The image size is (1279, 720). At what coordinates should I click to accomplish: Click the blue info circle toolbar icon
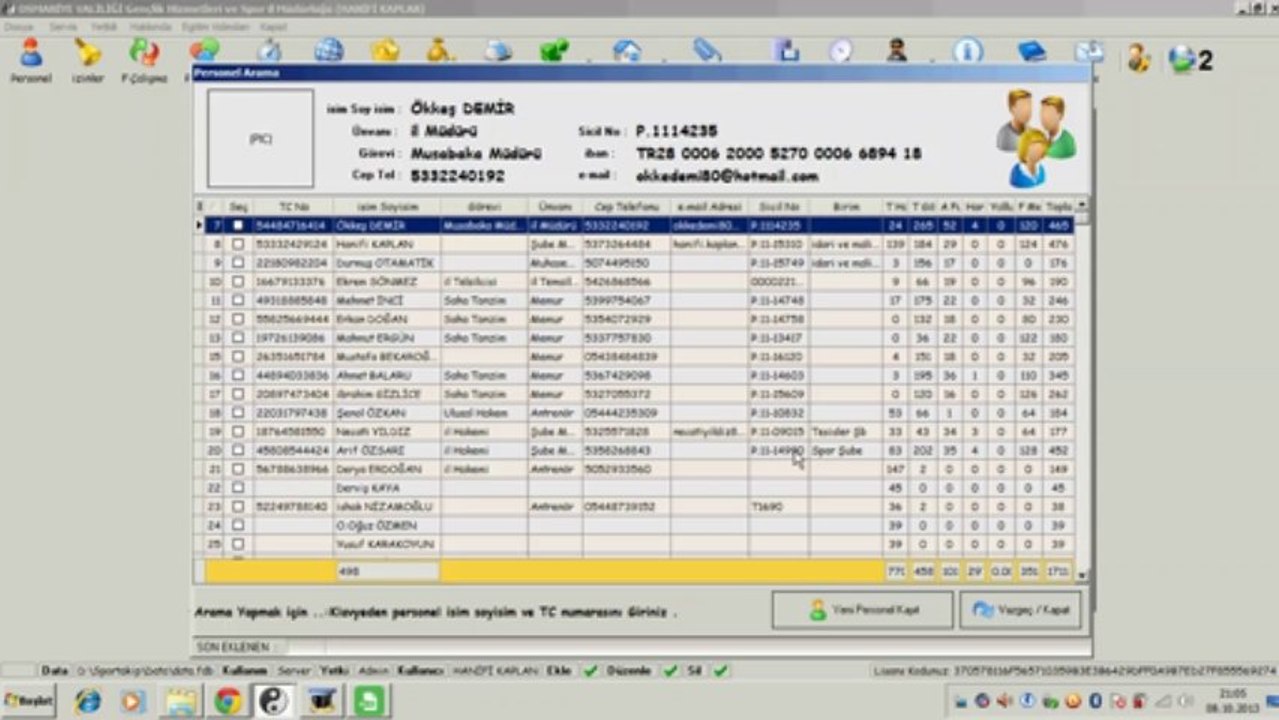(967, 50)
